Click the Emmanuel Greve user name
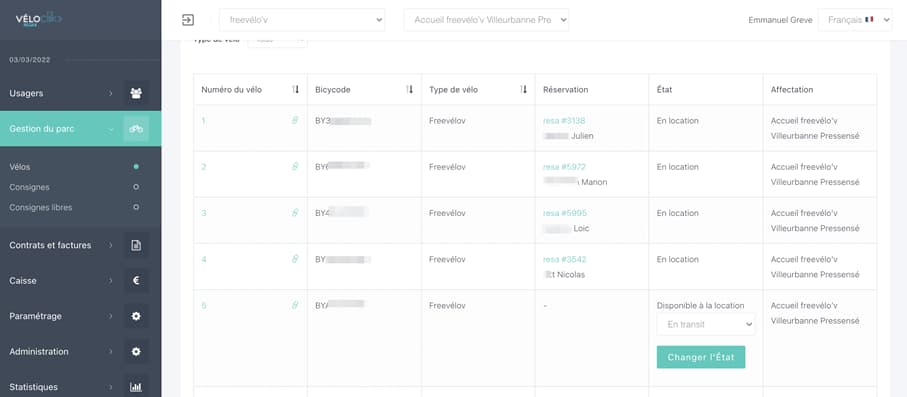This screenshot has width=907, height=397. click(780, 20)
